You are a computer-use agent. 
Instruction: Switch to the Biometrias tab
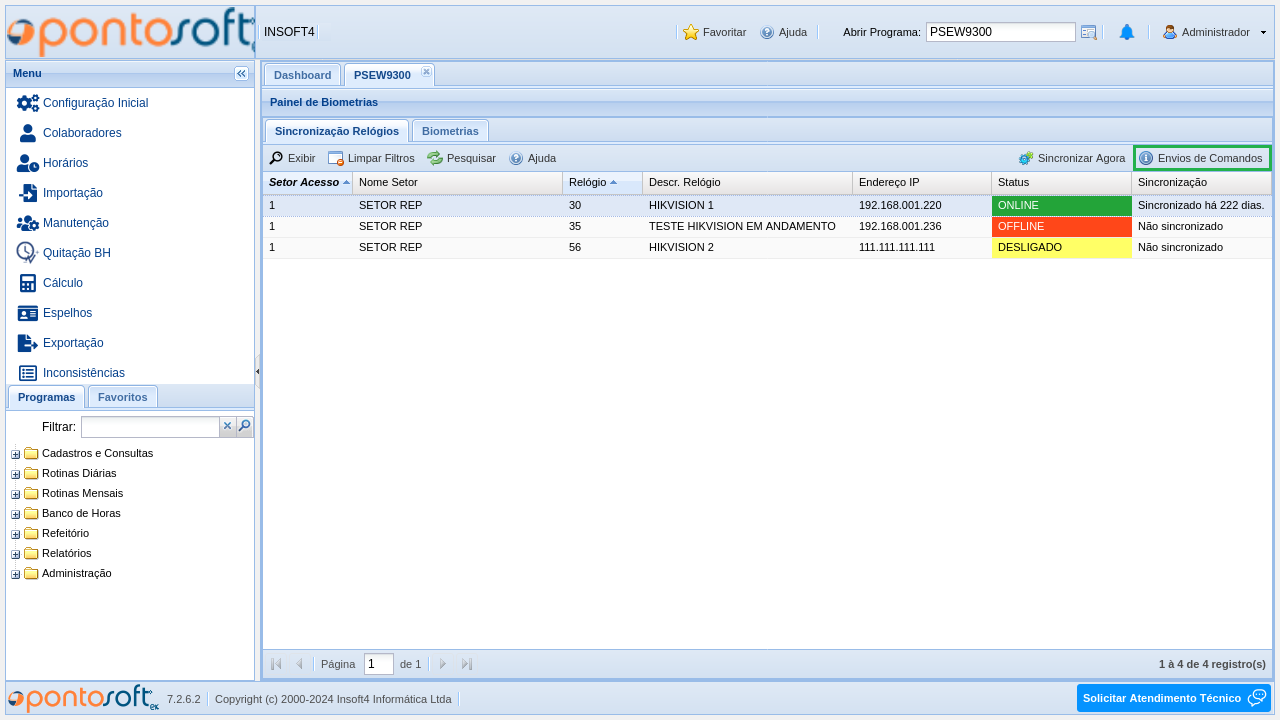(x=450, y=131)
